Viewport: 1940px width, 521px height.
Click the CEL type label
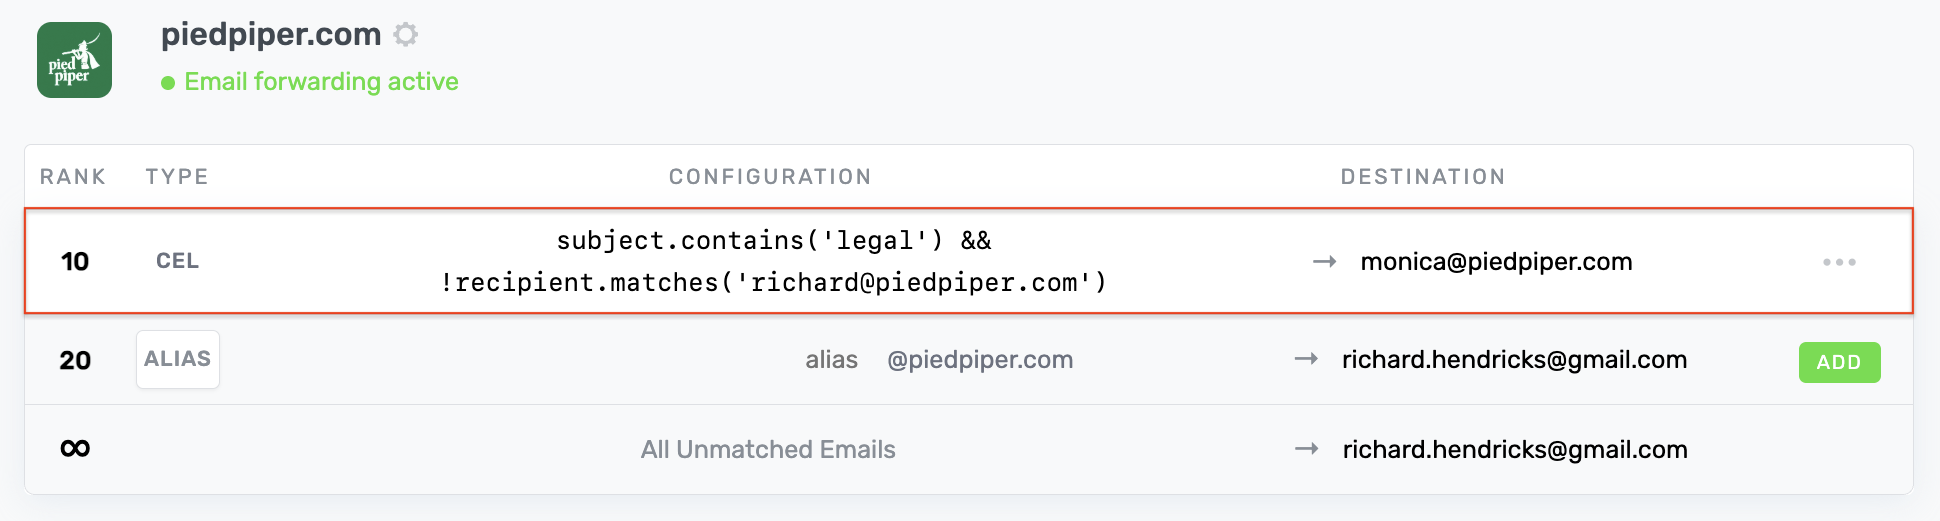pos(178,261)
